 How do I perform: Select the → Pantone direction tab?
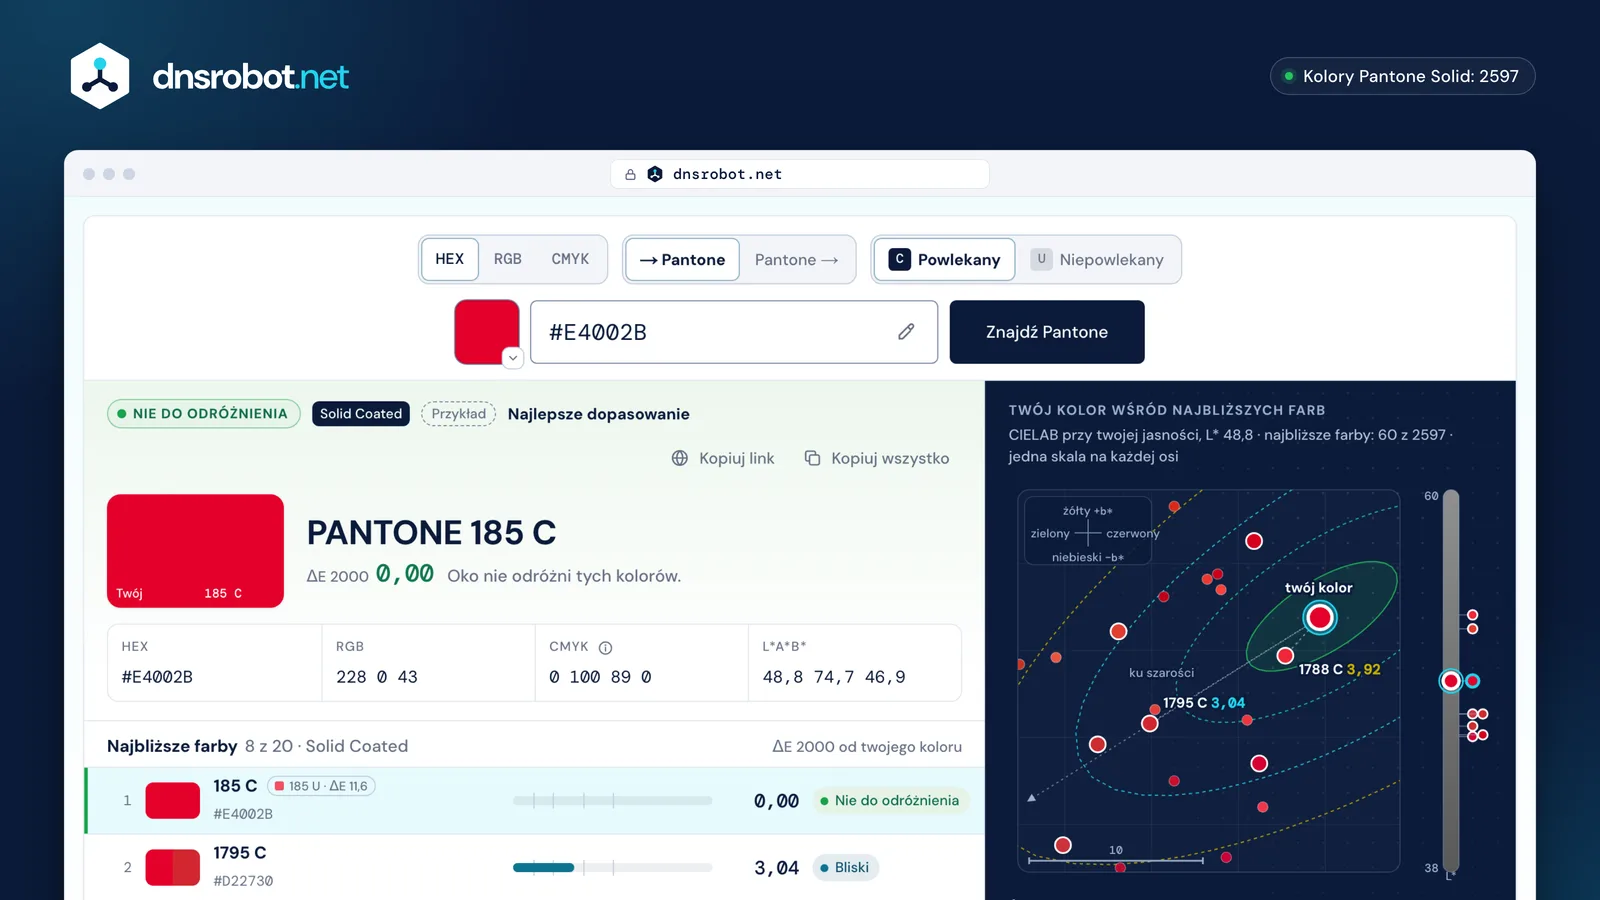[x=683, y=259]
